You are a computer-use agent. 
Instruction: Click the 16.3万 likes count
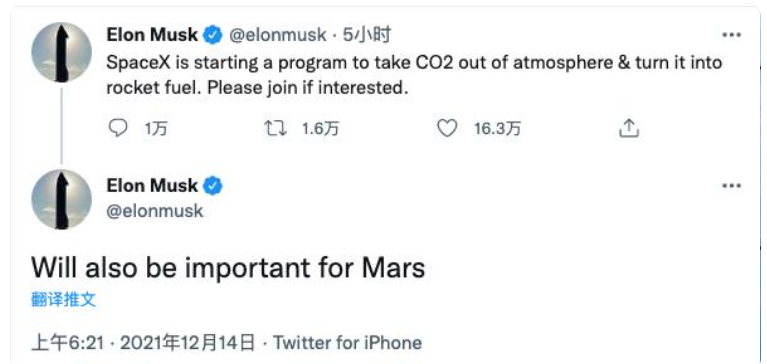pyautogui.click(x=497, y=129)
